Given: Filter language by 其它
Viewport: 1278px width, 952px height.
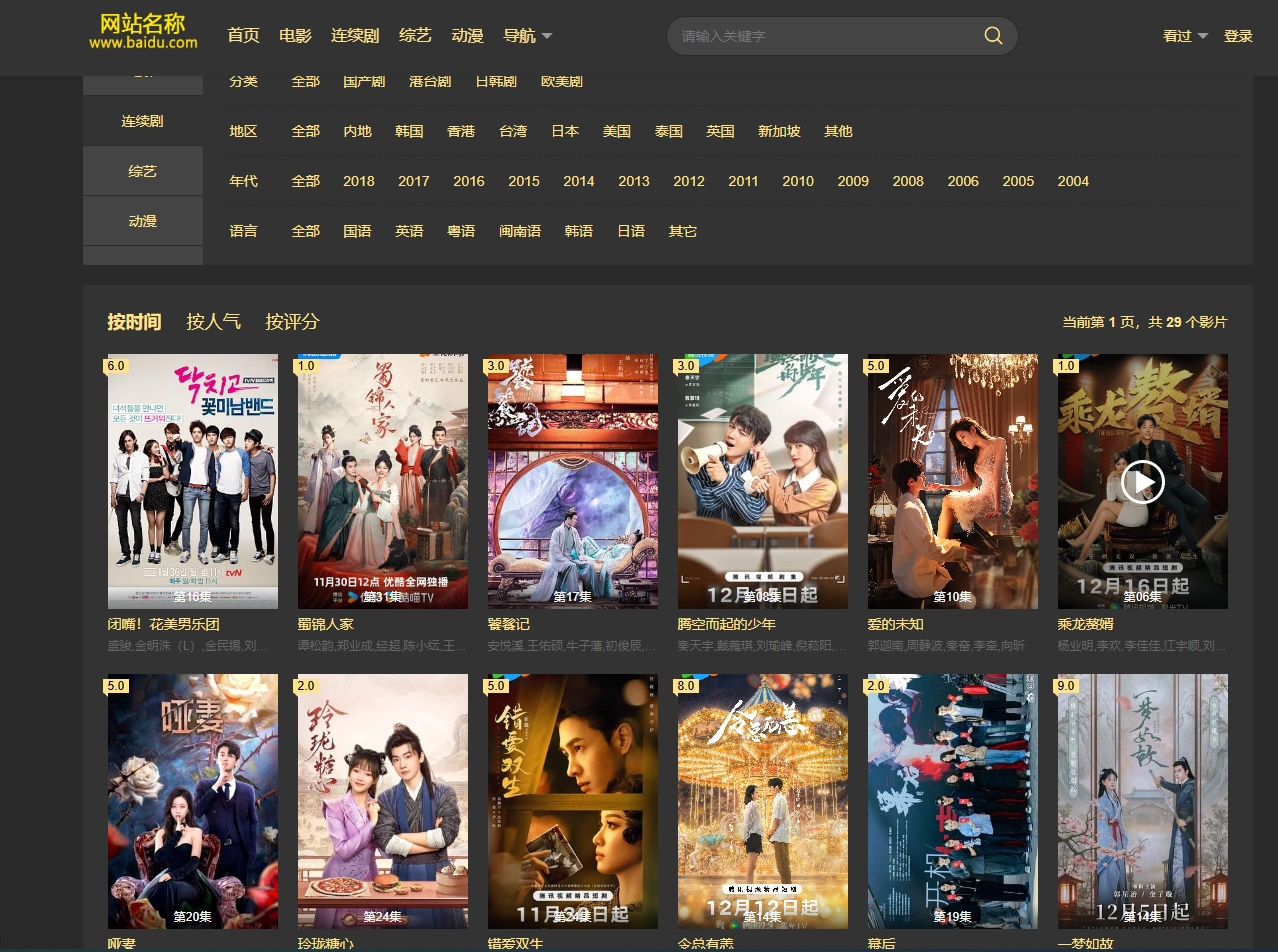Looking at the screenshot, I should point(683,231).
